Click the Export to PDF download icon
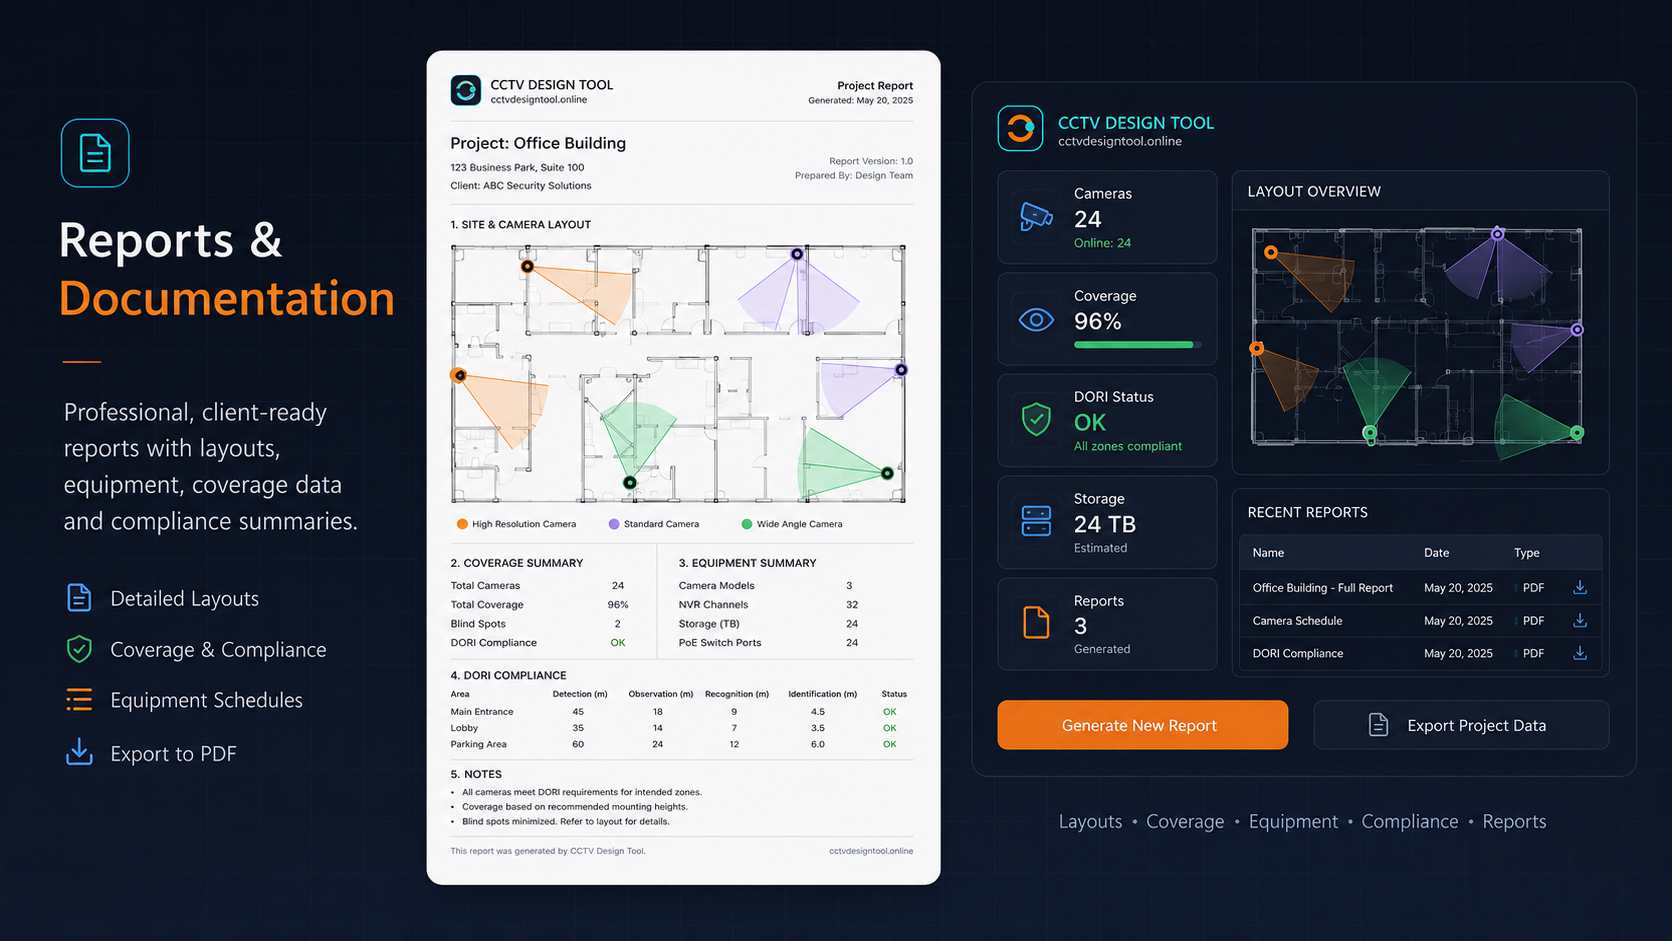 [x=79, y=752]
